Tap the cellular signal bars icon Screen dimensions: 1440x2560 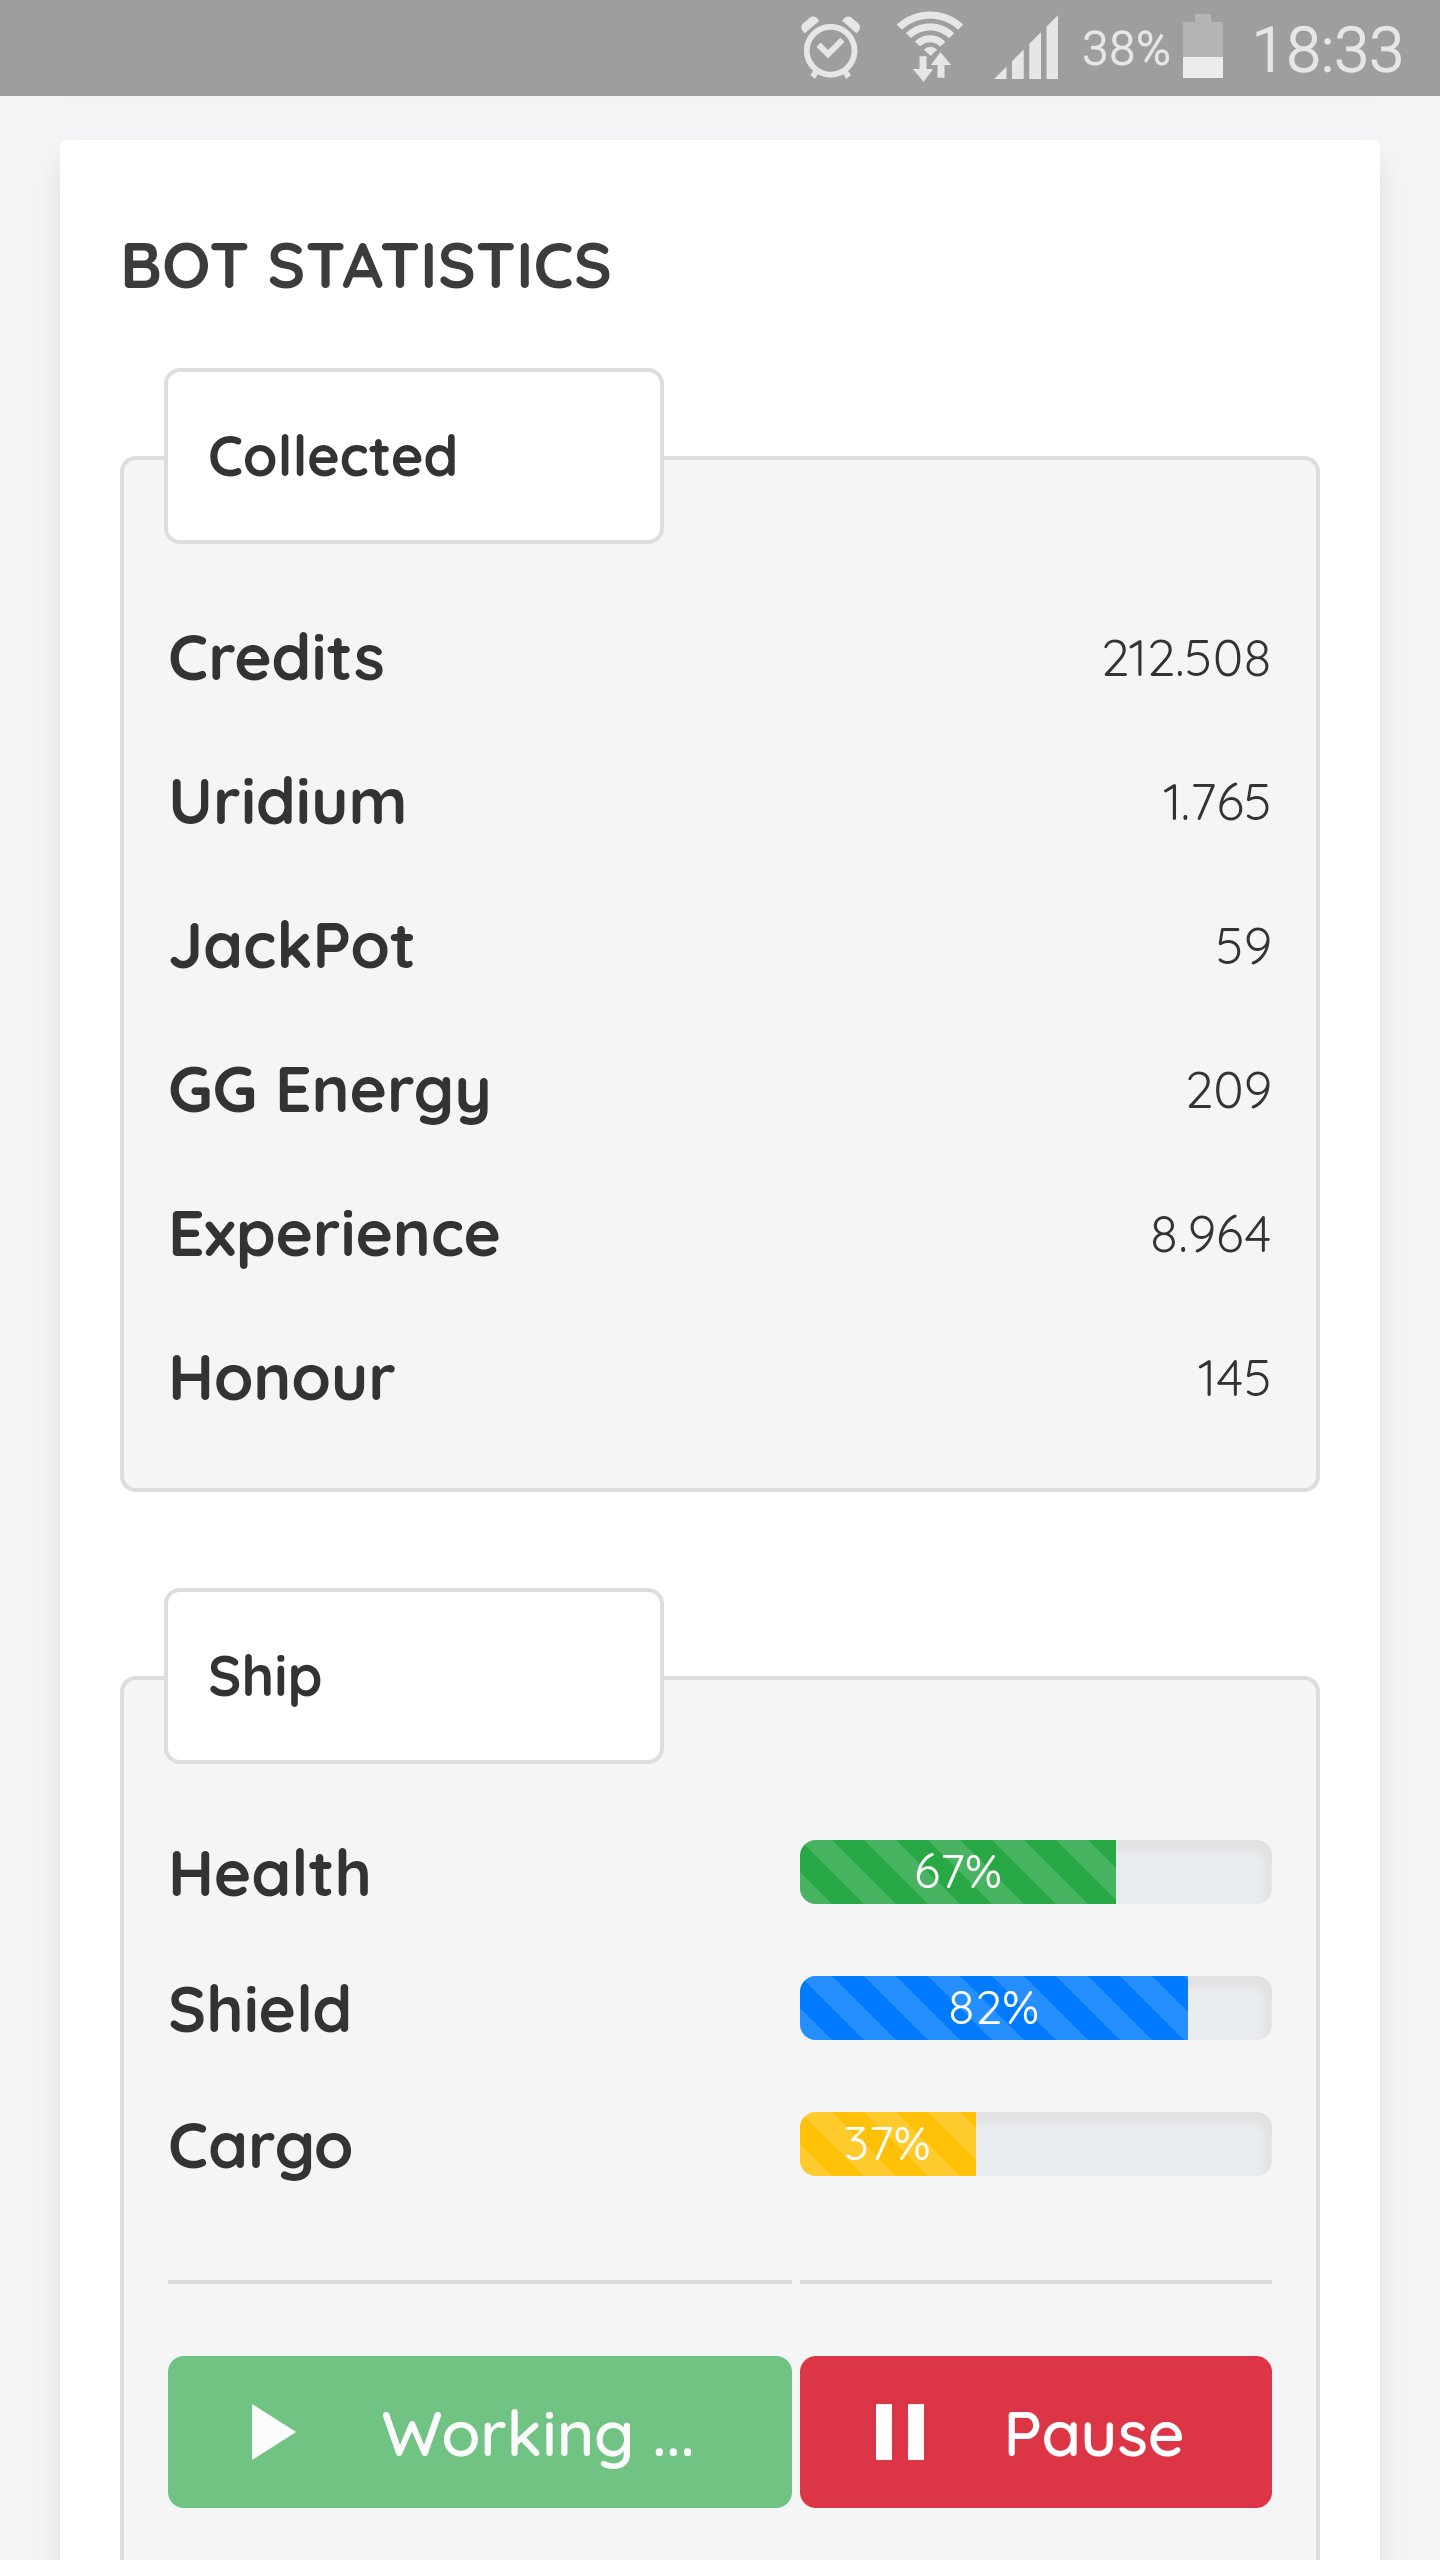click(x=1027, y=48)
